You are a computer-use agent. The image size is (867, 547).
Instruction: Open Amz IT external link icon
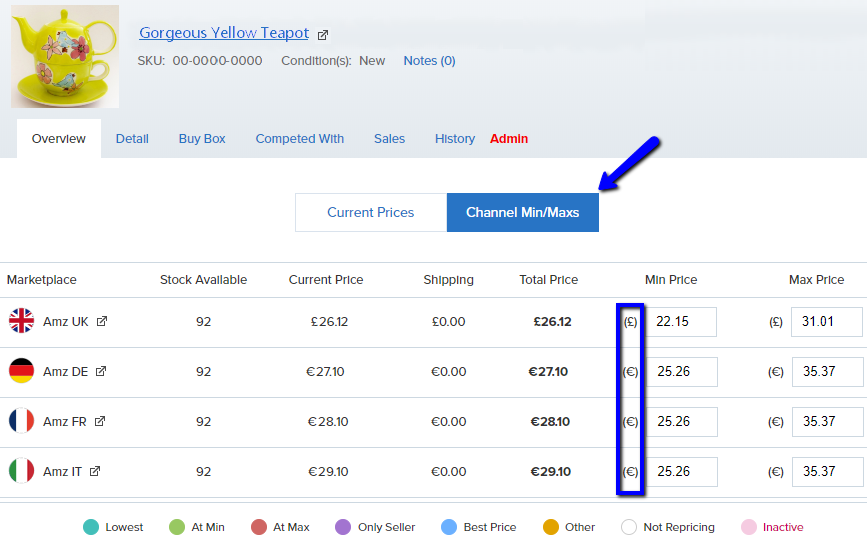click(95, 472)
